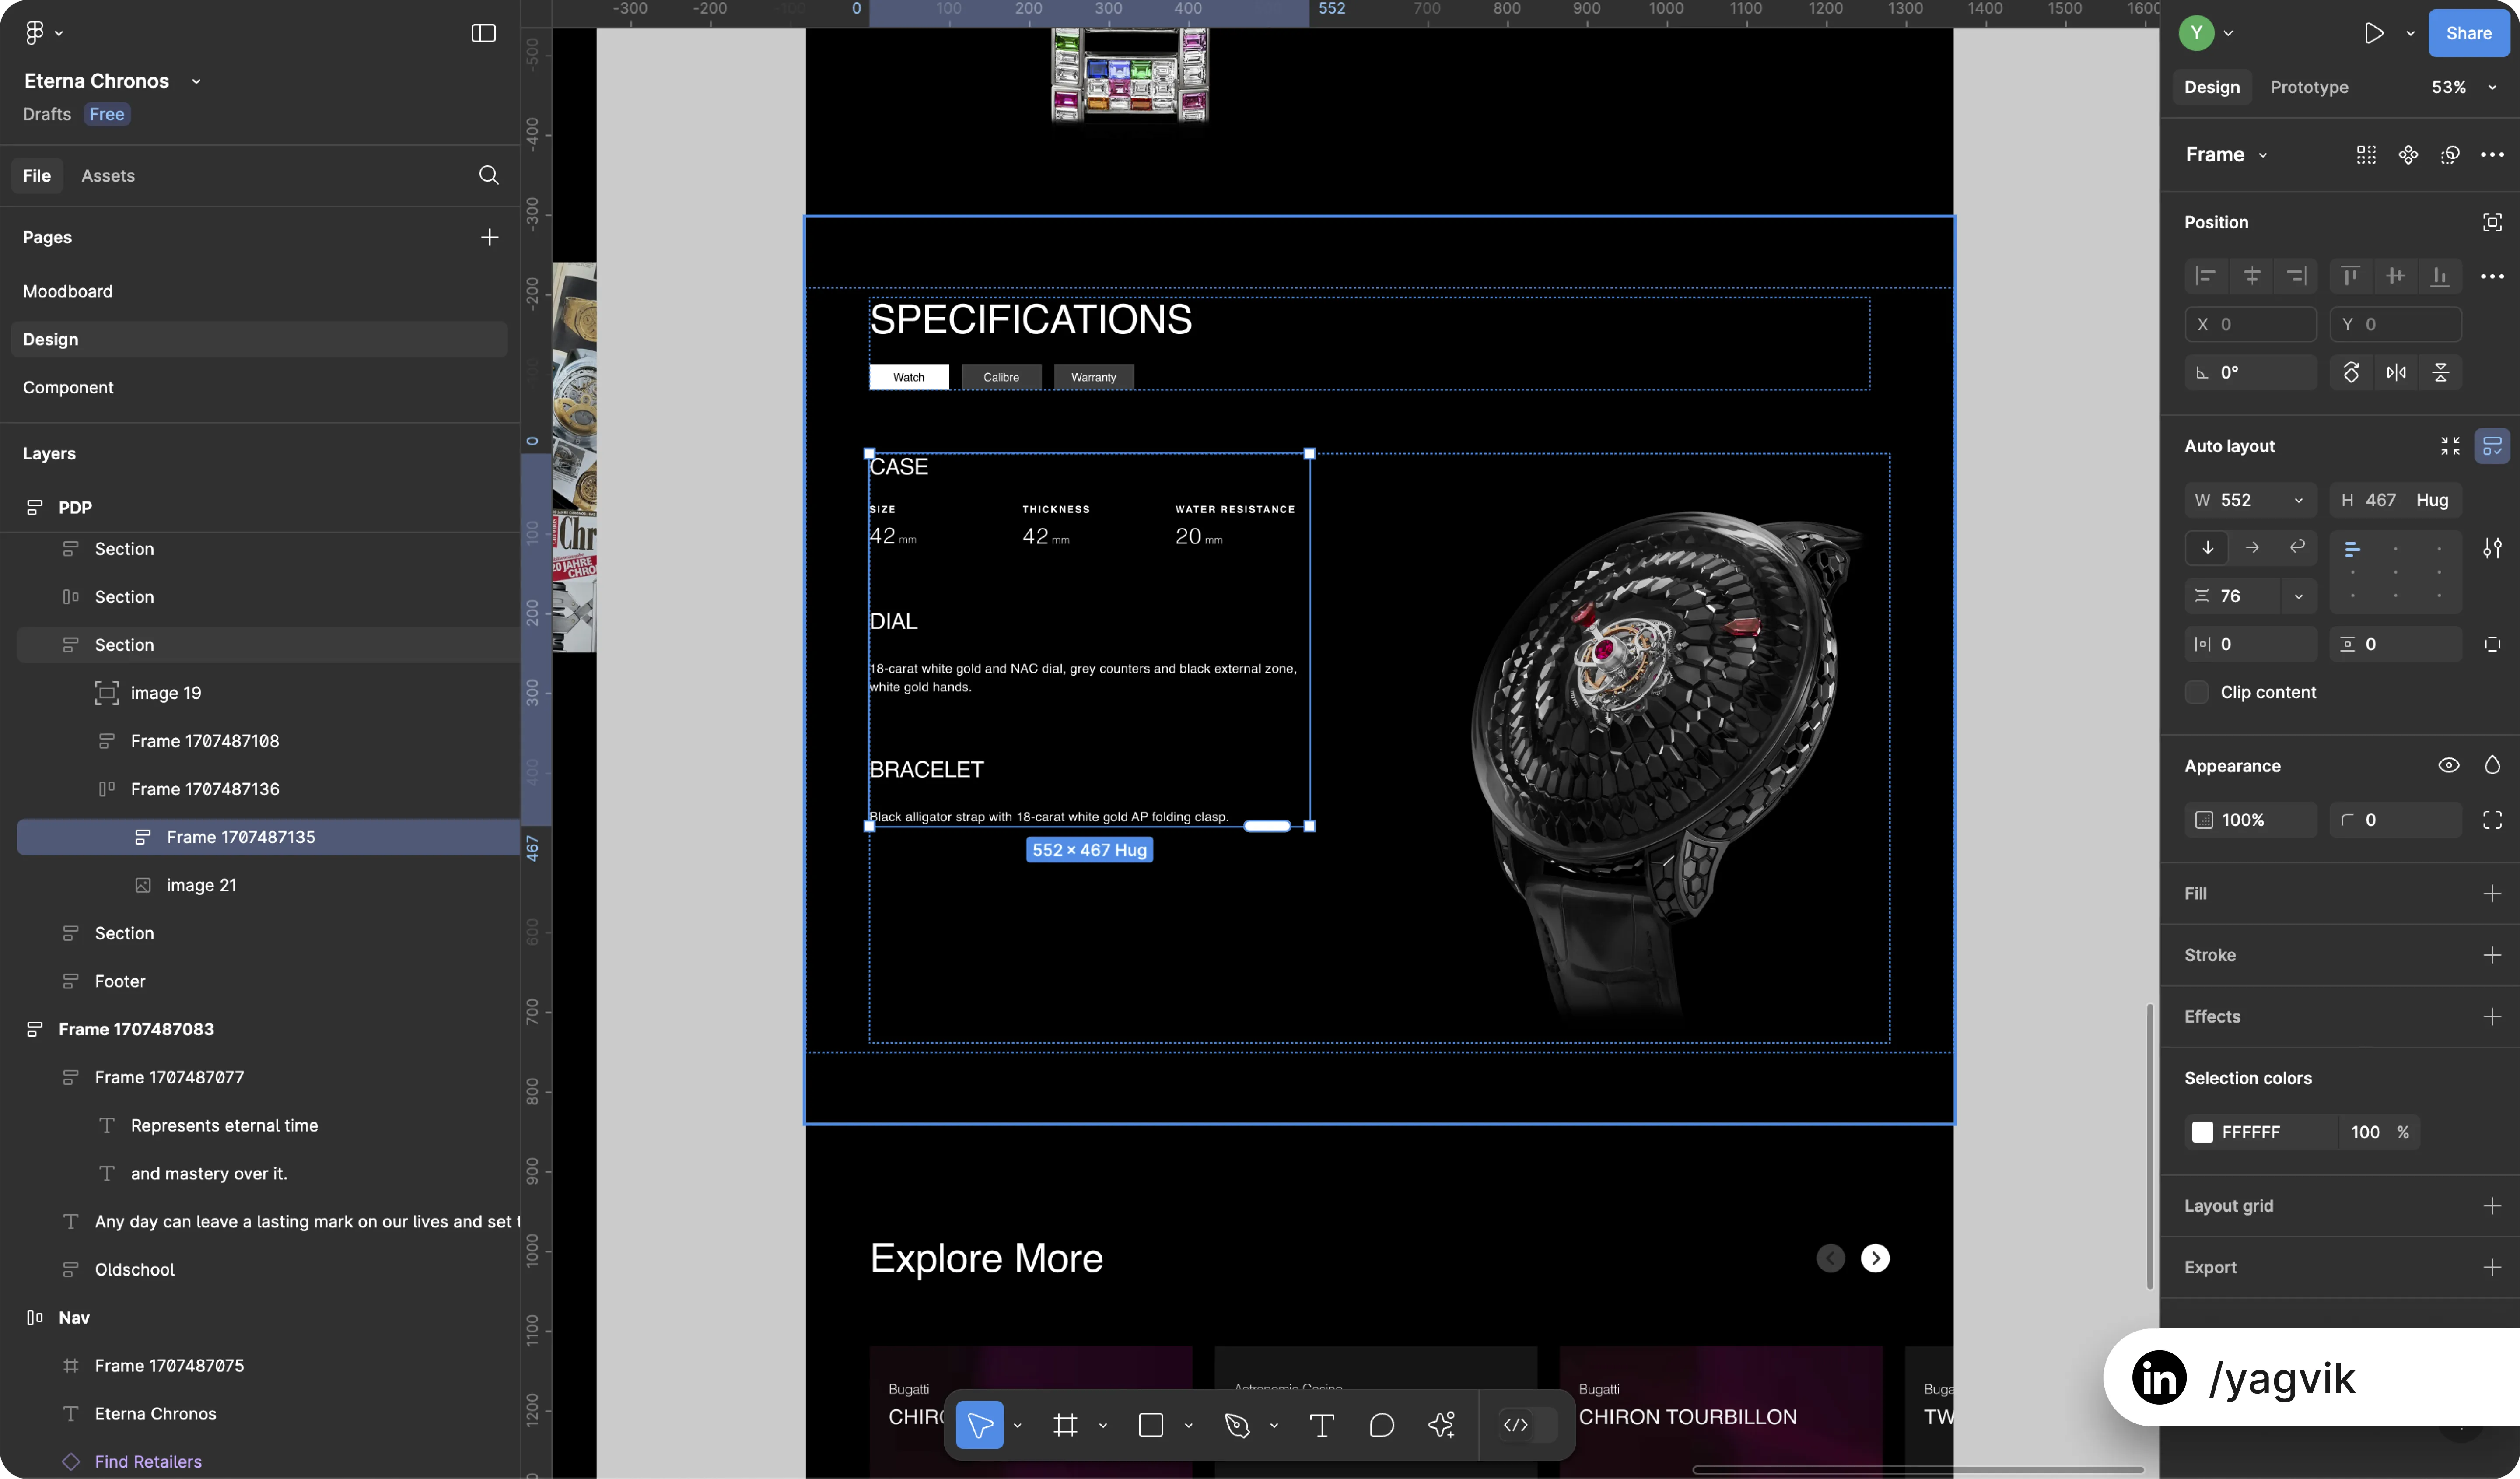The image size is (2520, 1479).
Task: Select the image 21 layer
Action: [201, 885]
